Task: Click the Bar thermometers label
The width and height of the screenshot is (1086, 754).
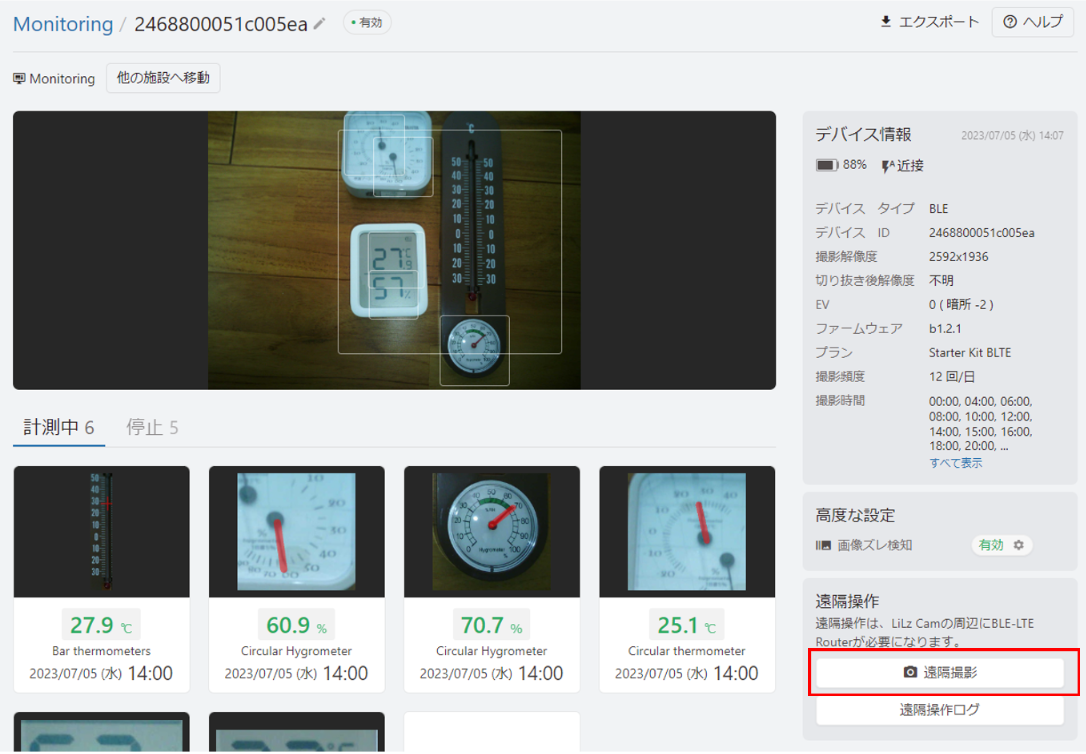Action: tap(101, 651)
